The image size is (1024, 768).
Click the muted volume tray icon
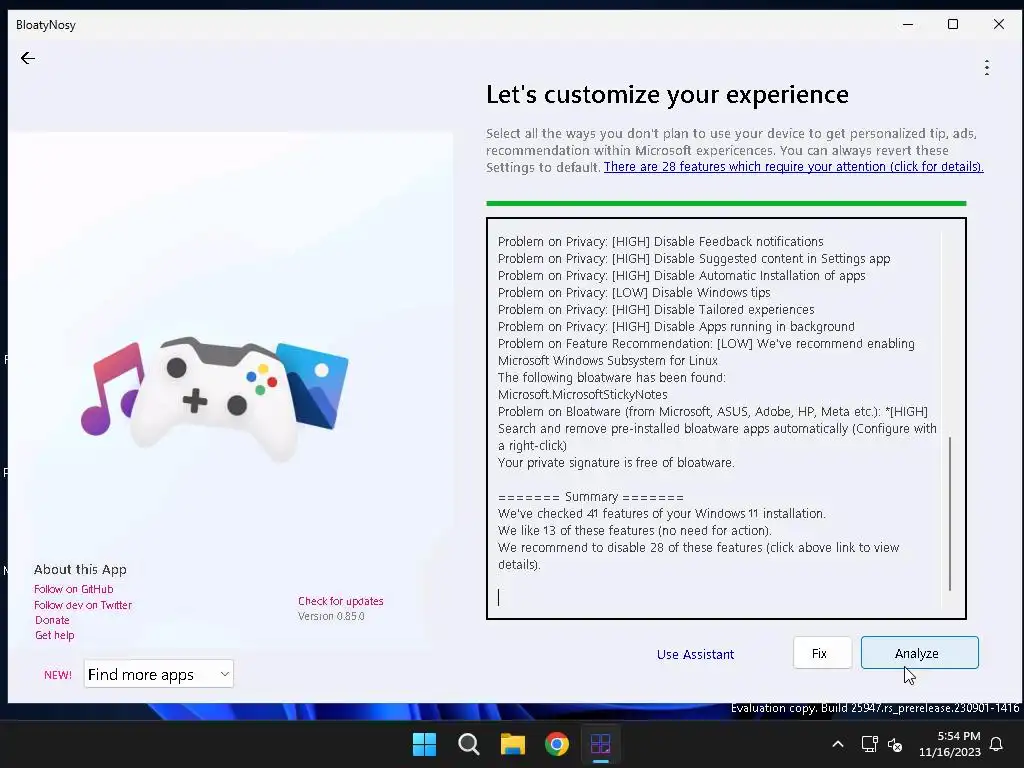point(895,744)
